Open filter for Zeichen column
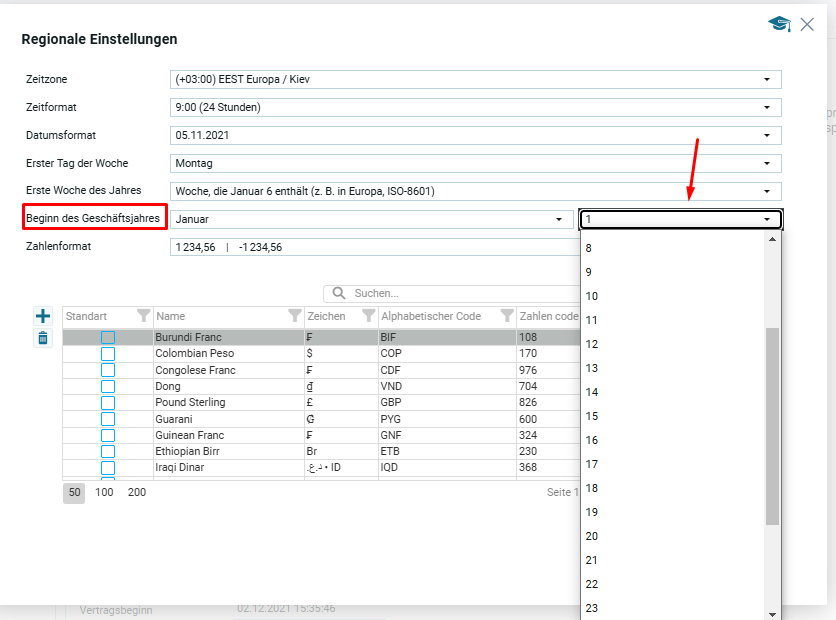 pyautogui.click(x=368, y=316)
